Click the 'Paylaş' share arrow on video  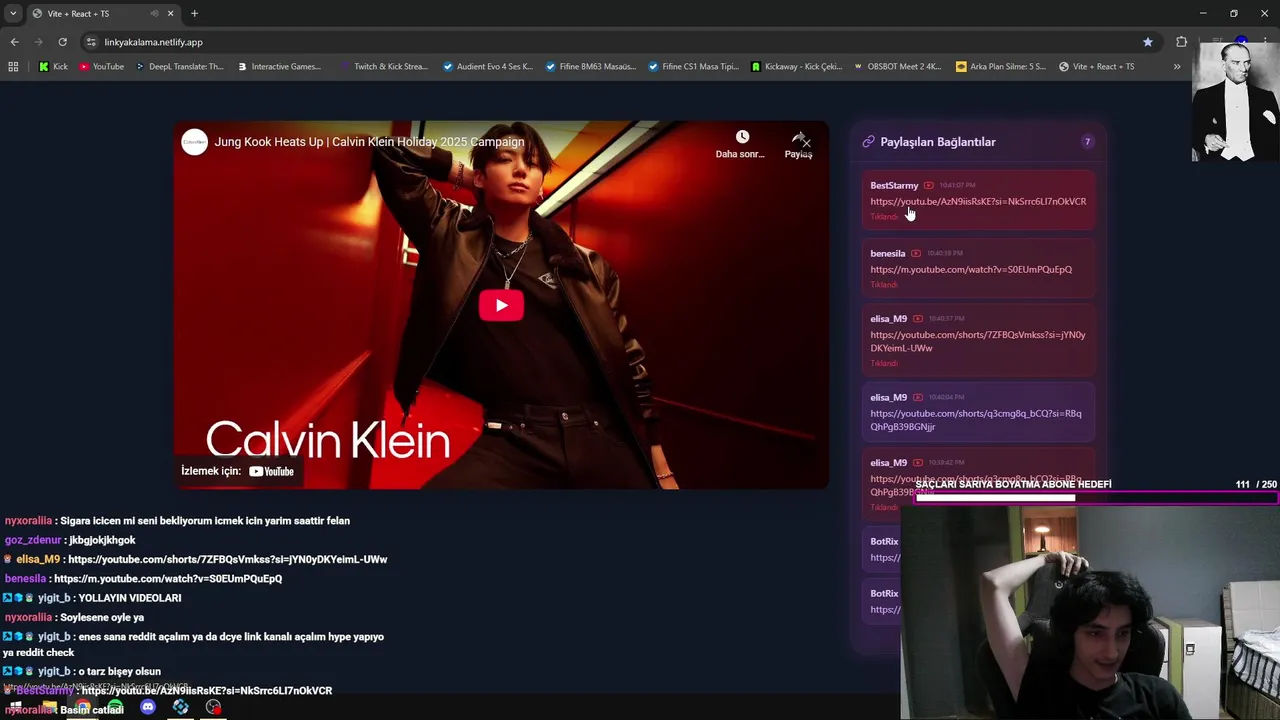(798, 138)
